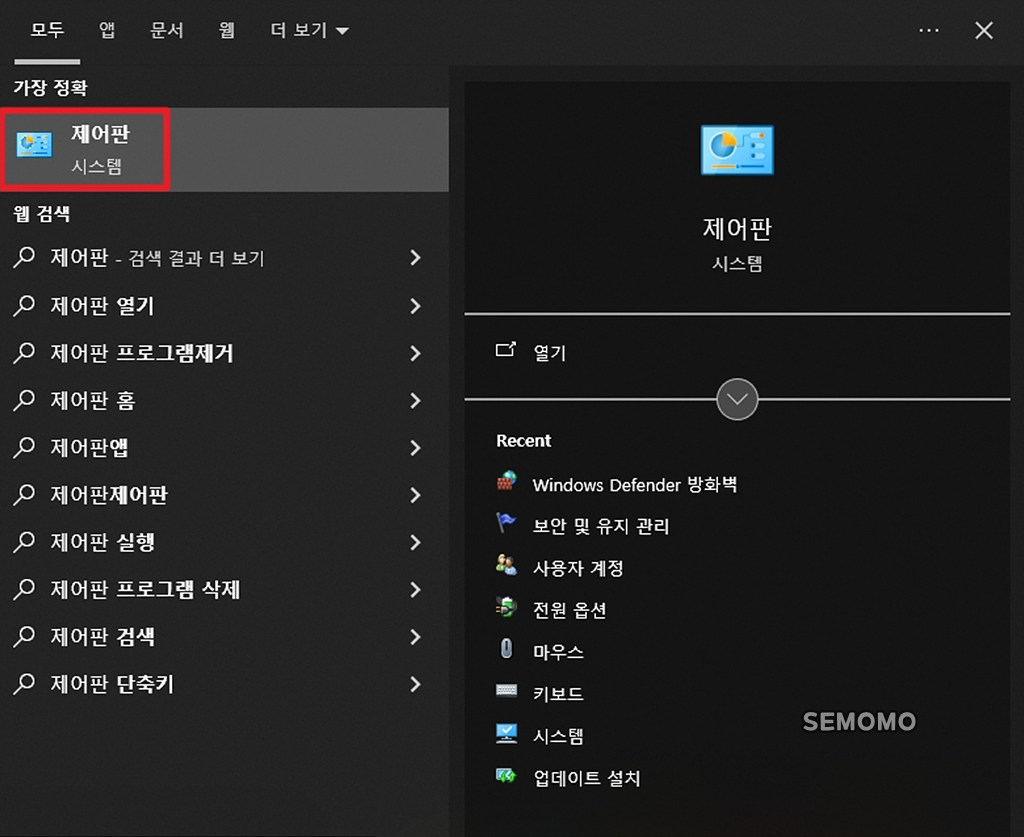Click the 업데이트 설치 update icon
The width and height of the screenshot is (1024, 837).
506,776
